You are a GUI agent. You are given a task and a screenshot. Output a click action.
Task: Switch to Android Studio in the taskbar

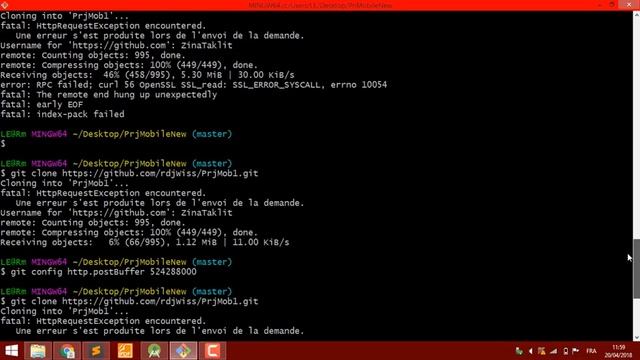[154, 351]
